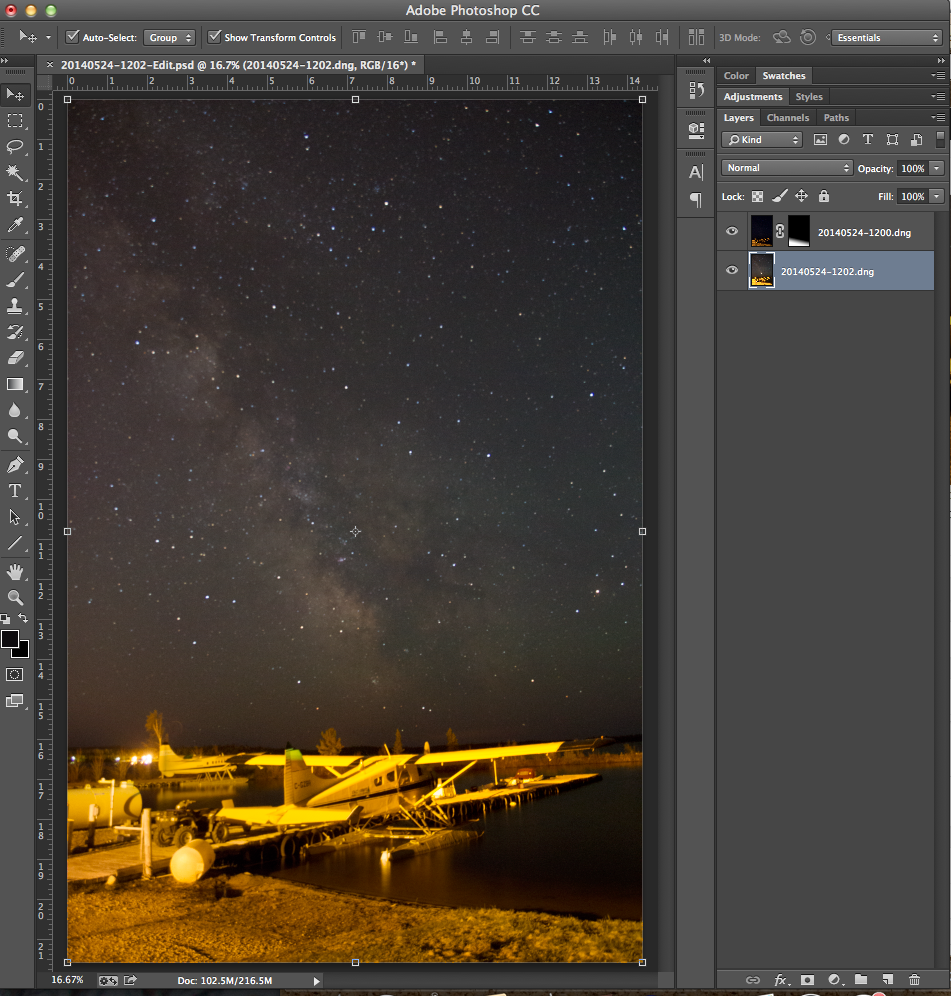
Task: Click the Add layer style fx icon
Action: [x=781, y=980]
